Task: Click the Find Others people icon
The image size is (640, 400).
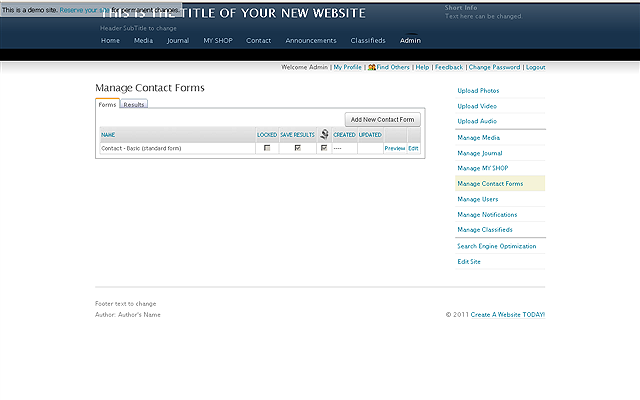Action: pyautogui.click(x=372, y=67)
